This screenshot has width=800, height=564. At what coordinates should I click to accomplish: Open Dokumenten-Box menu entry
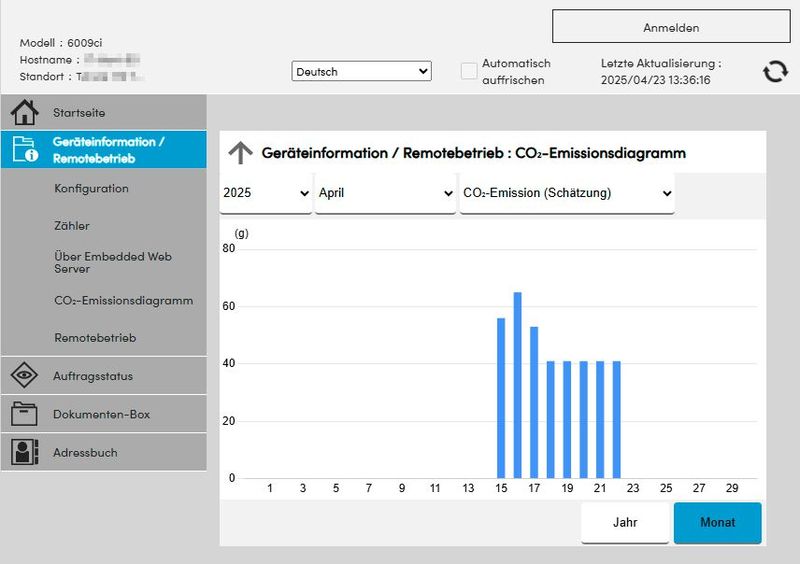tap(104, 414)
